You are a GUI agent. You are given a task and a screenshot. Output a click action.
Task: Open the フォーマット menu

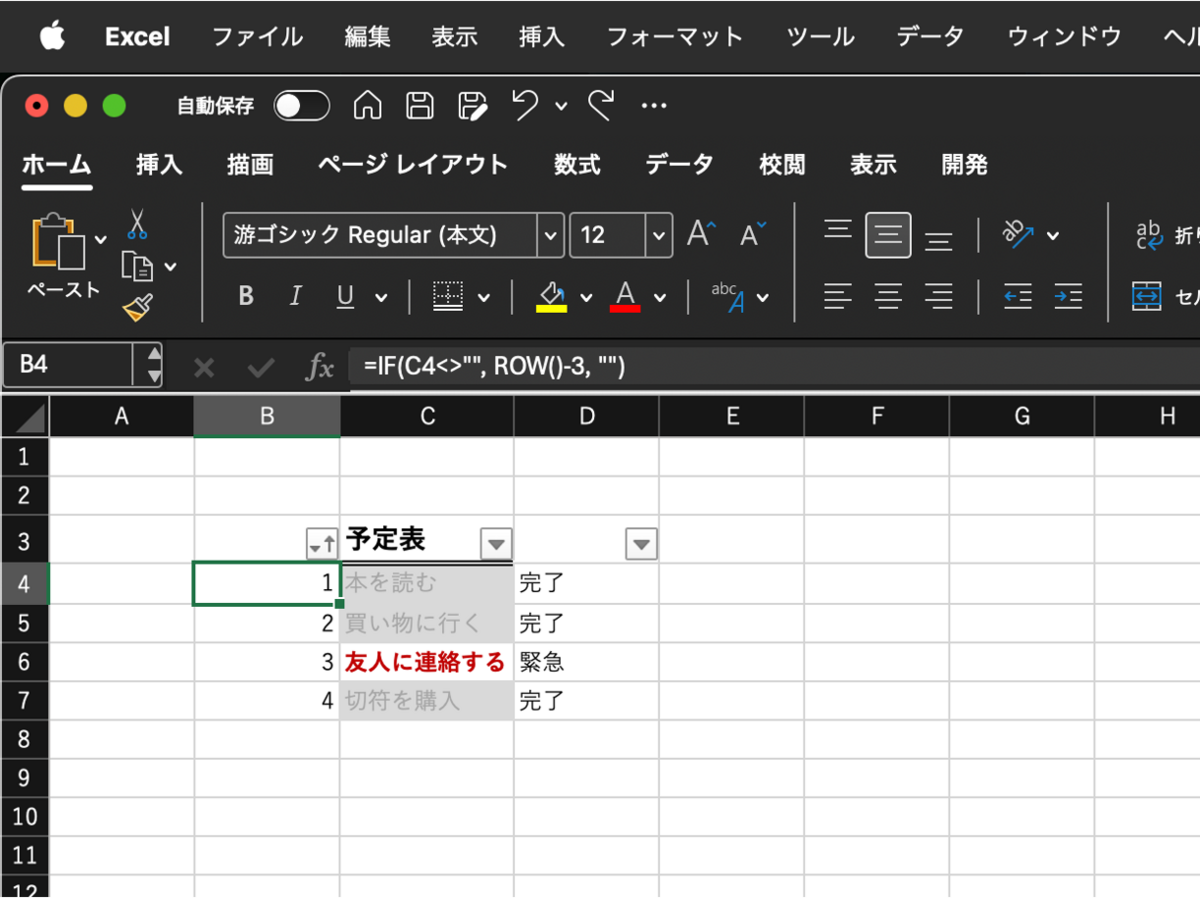tap(675, 37)
